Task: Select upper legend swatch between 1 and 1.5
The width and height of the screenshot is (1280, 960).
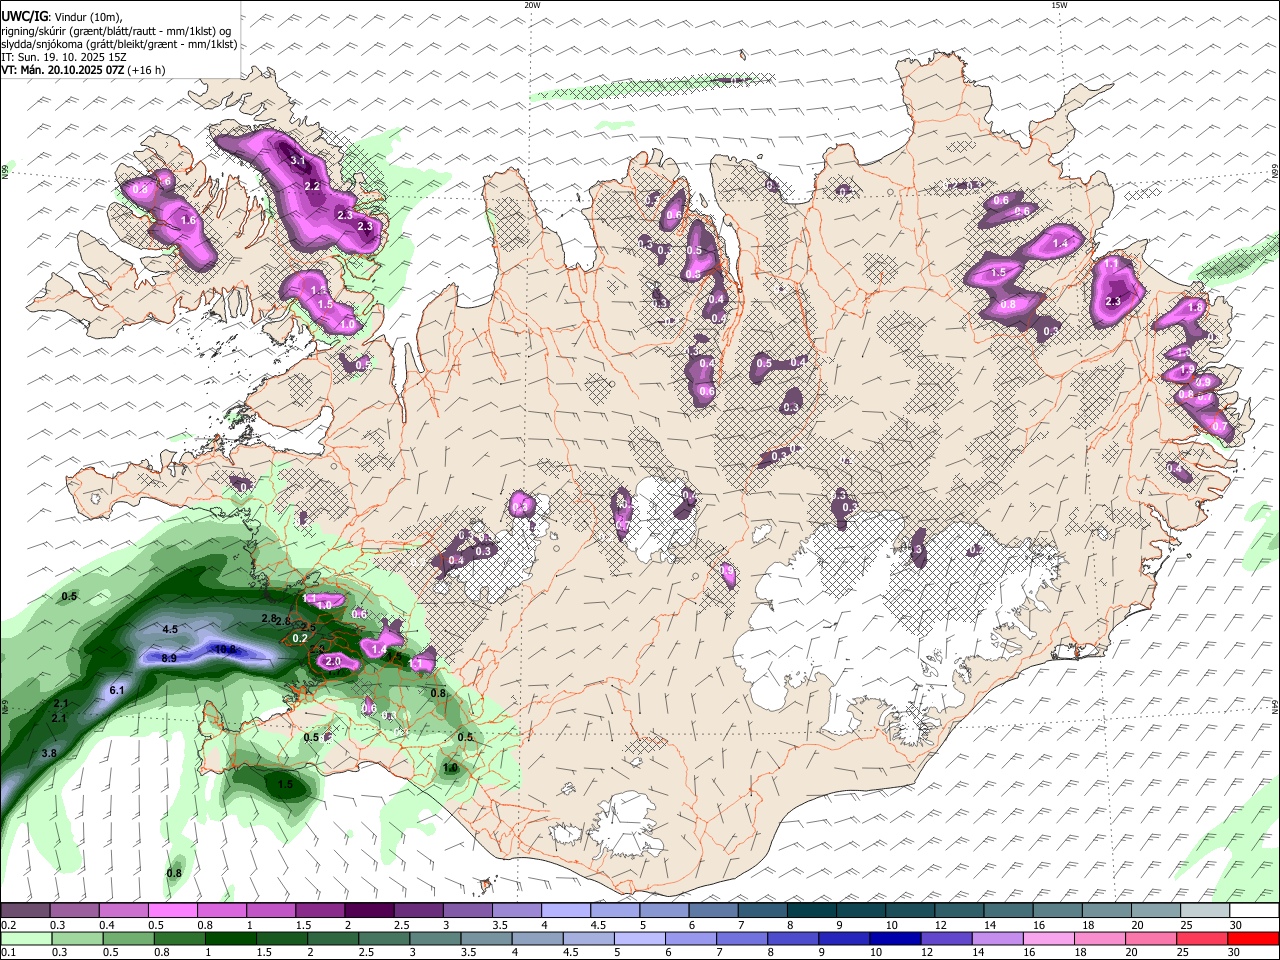Action: 270,911
